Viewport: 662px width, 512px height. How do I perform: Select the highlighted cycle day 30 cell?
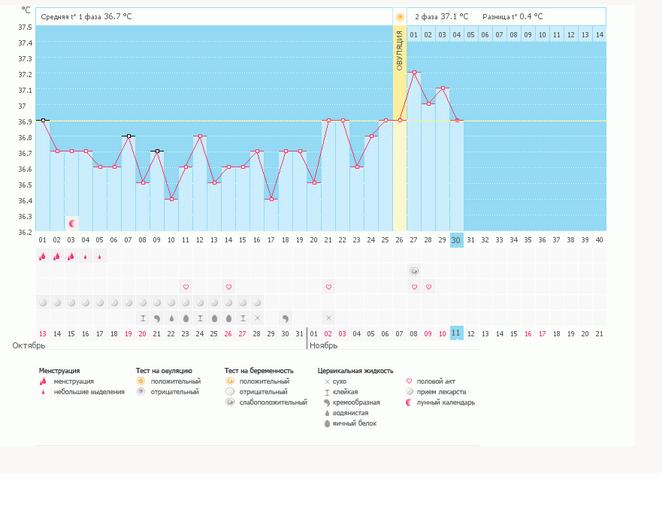click(x=456, y=240)
